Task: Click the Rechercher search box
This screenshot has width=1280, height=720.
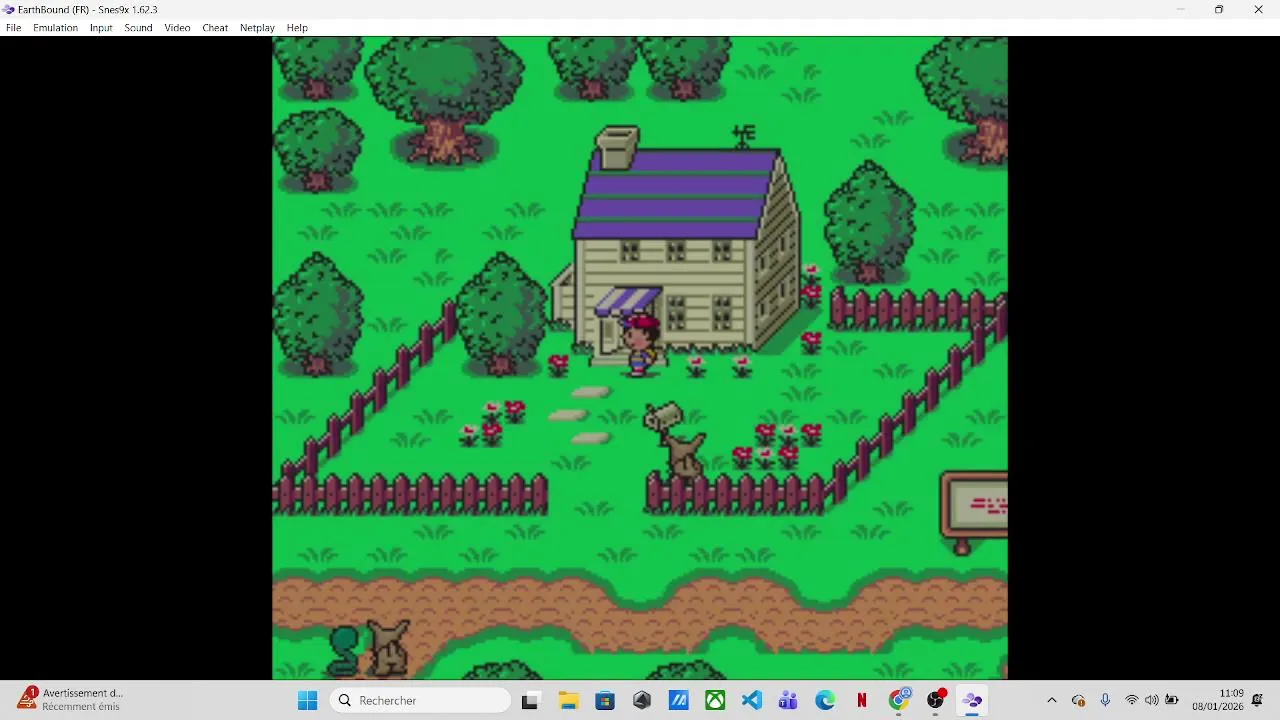Action: pos(420,701)
